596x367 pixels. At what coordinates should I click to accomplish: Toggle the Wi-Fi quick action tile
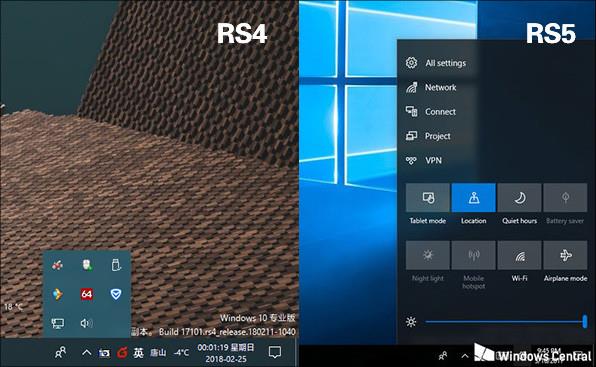(x=520, y=255)
